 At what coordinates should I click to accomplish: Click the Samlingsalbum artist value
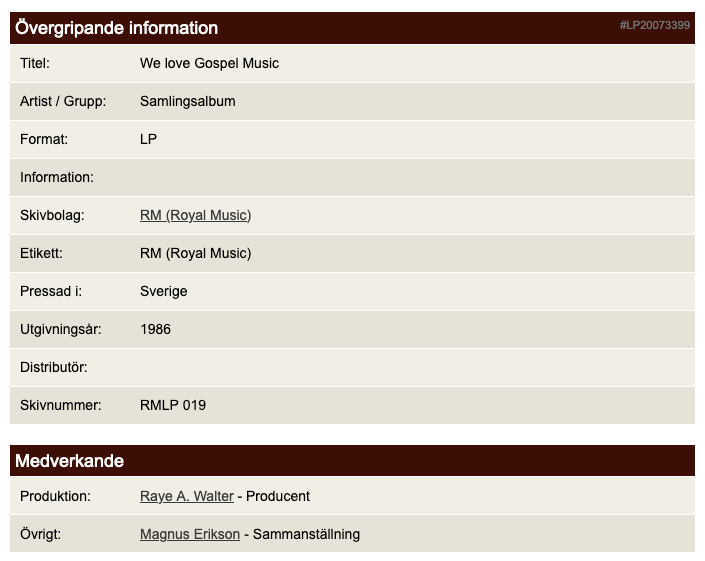tap(187, 101)
